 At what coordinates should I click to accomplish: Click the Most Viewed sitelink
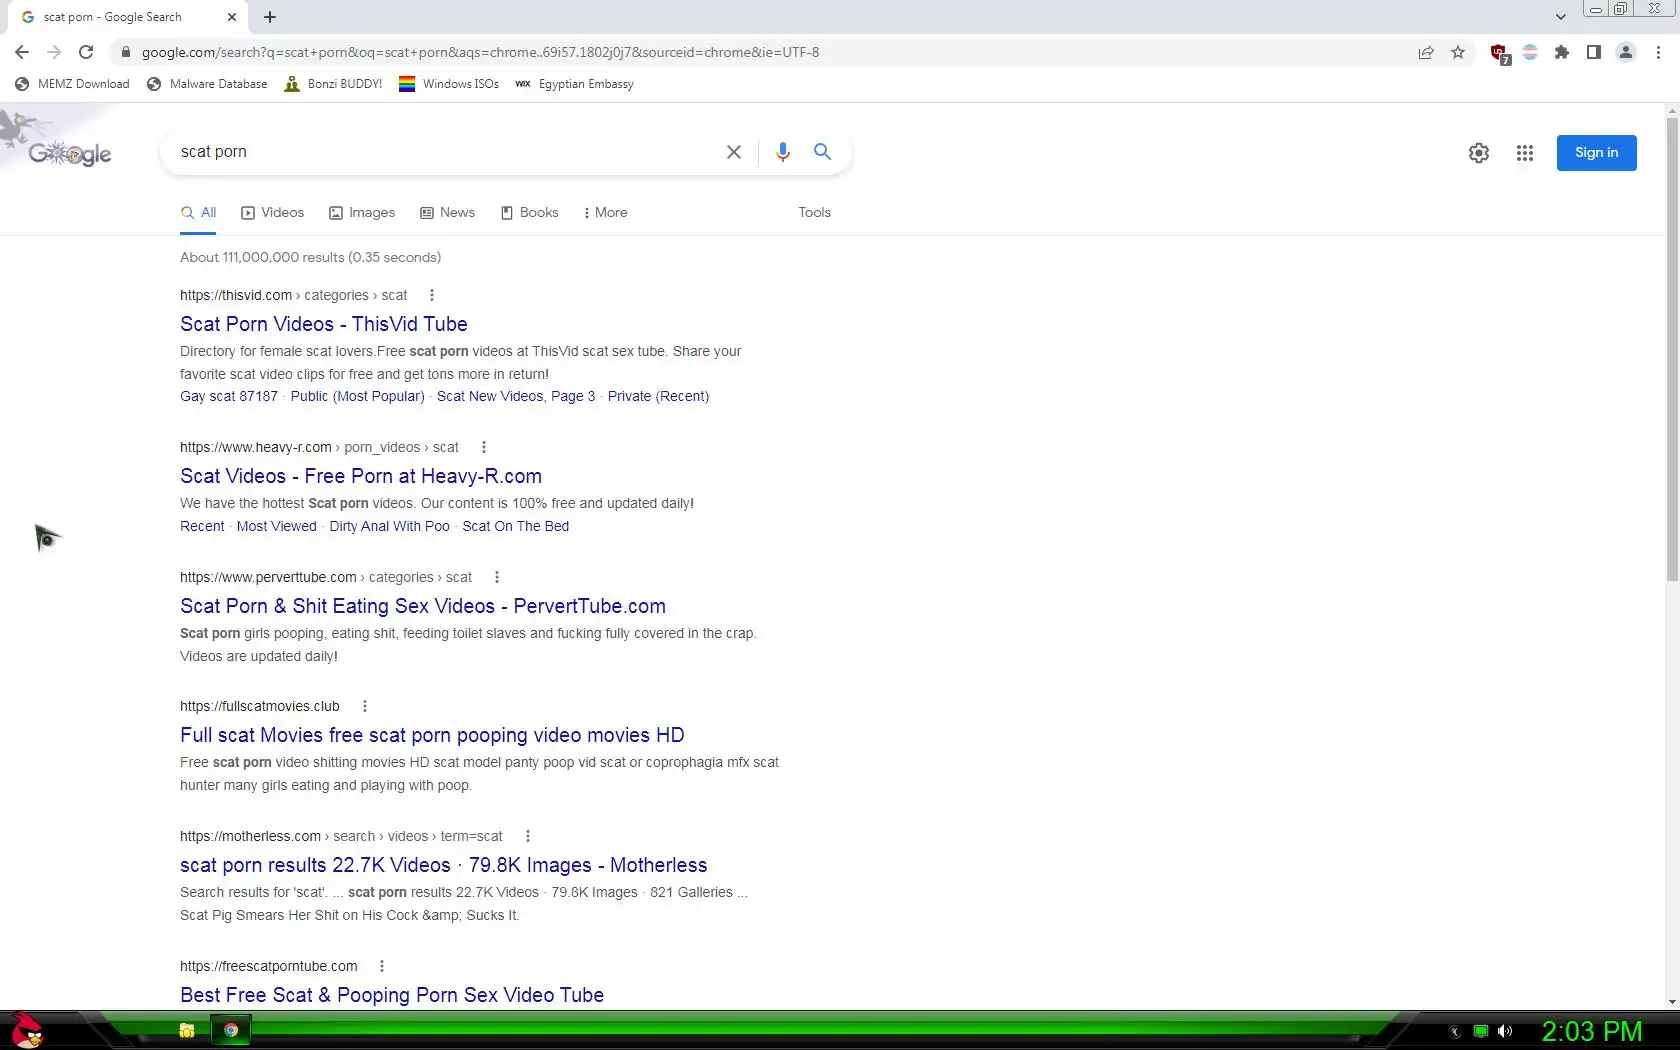pyautogui.click(x=276, y=526)
